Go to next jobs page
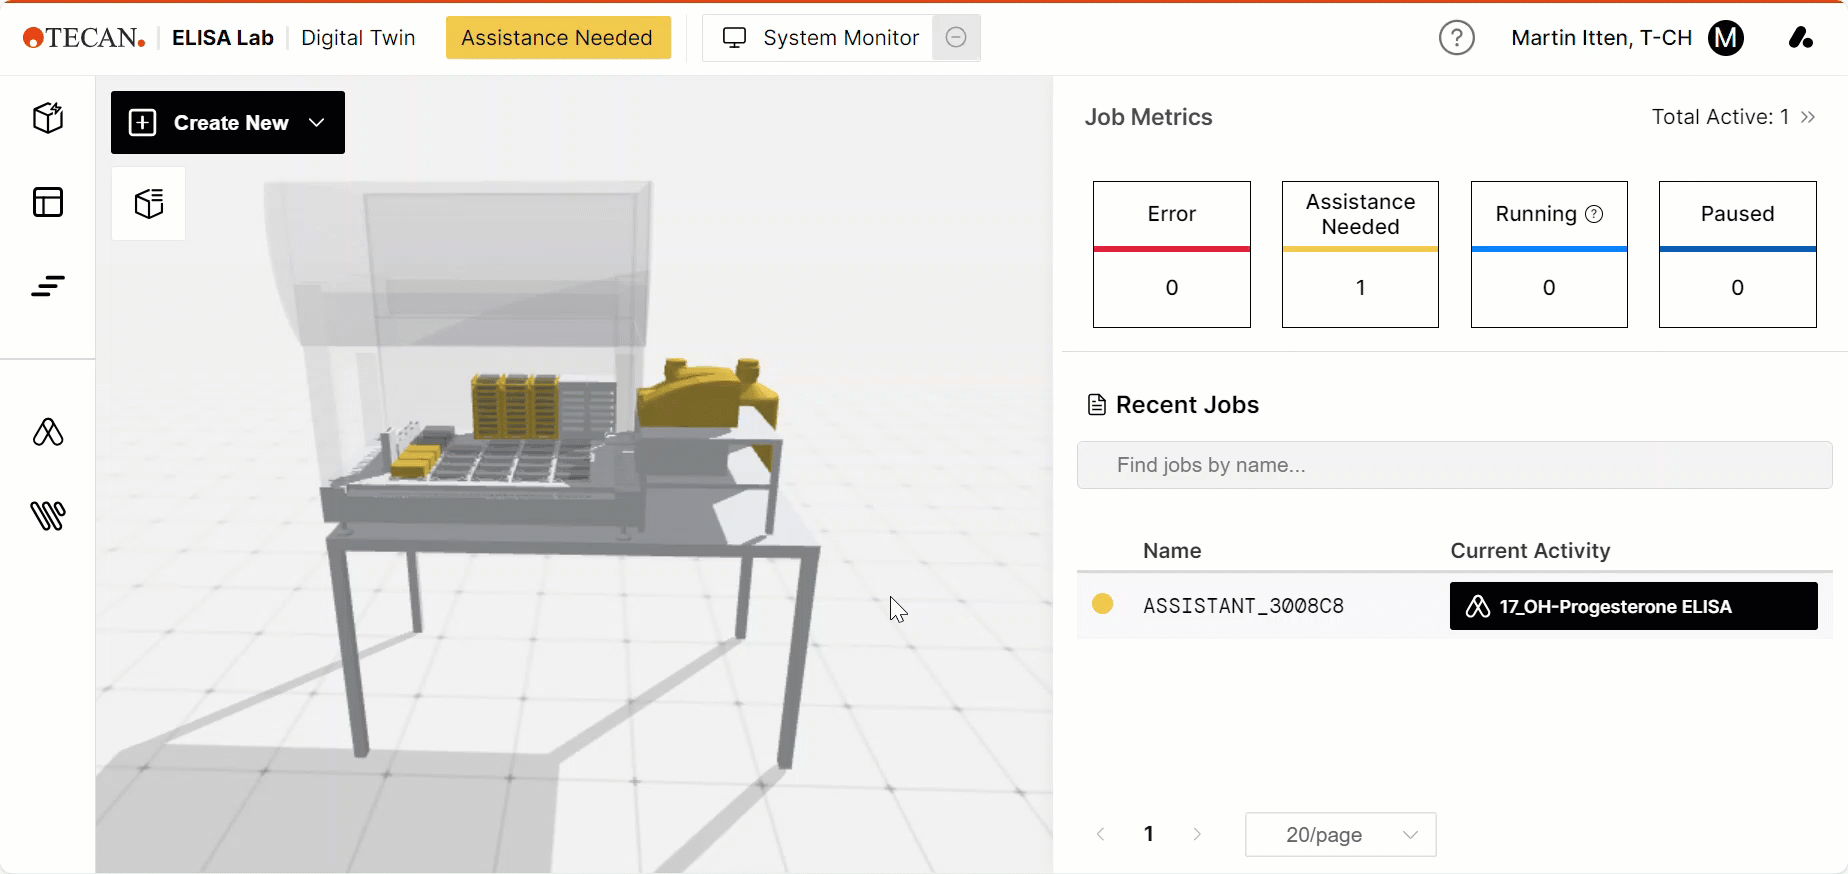The width and height of the screenshot is (1848, 874). [x=1197, y=834]
